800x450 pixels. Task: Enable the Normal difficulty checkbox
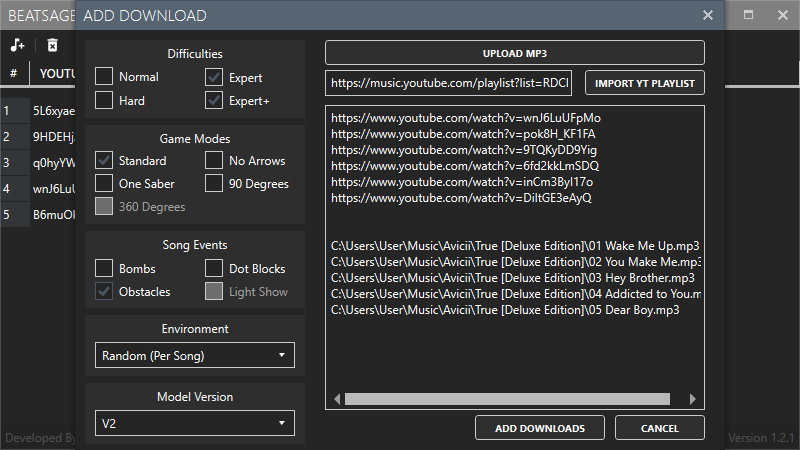click(x=104, y=77)
